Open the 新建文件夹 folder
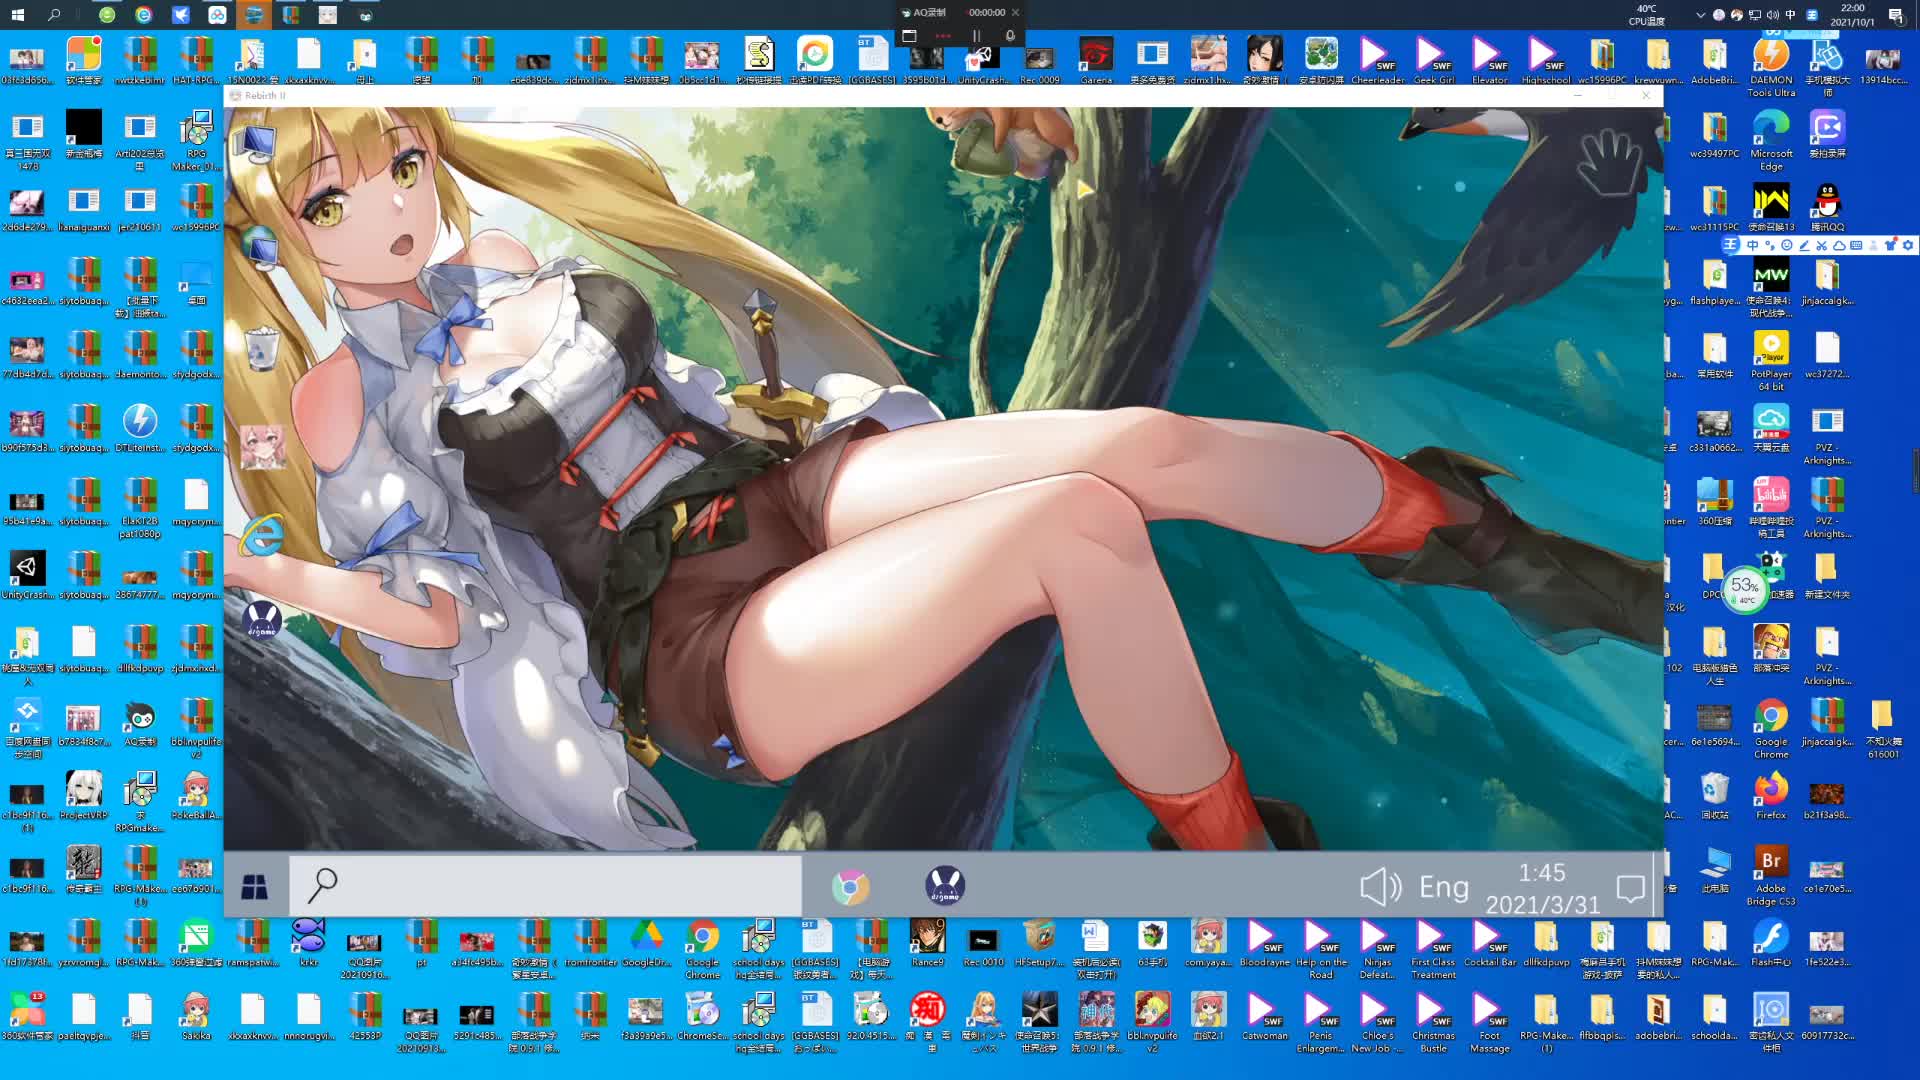Viewport: 1920px width, 1080px height. point(1827,575)
